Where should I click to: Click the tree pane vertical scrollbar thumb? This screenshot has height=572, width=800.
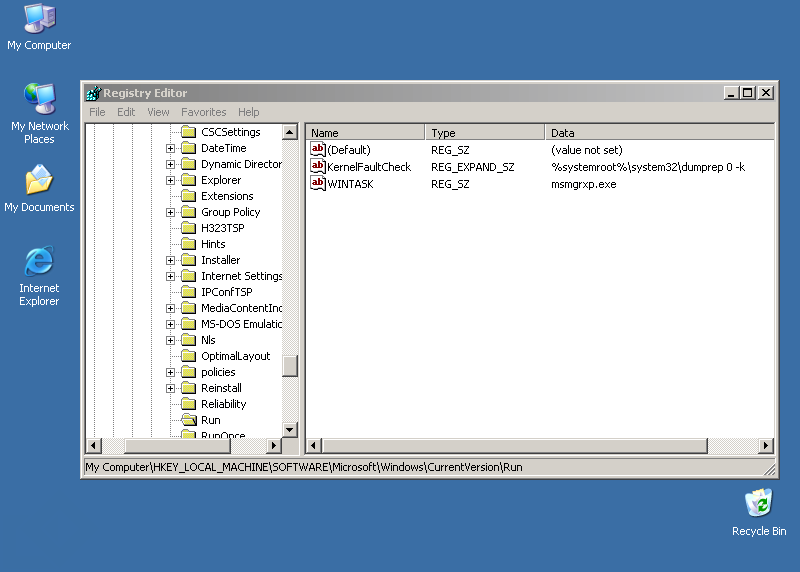pyautogui.click(x=290, y=366)
